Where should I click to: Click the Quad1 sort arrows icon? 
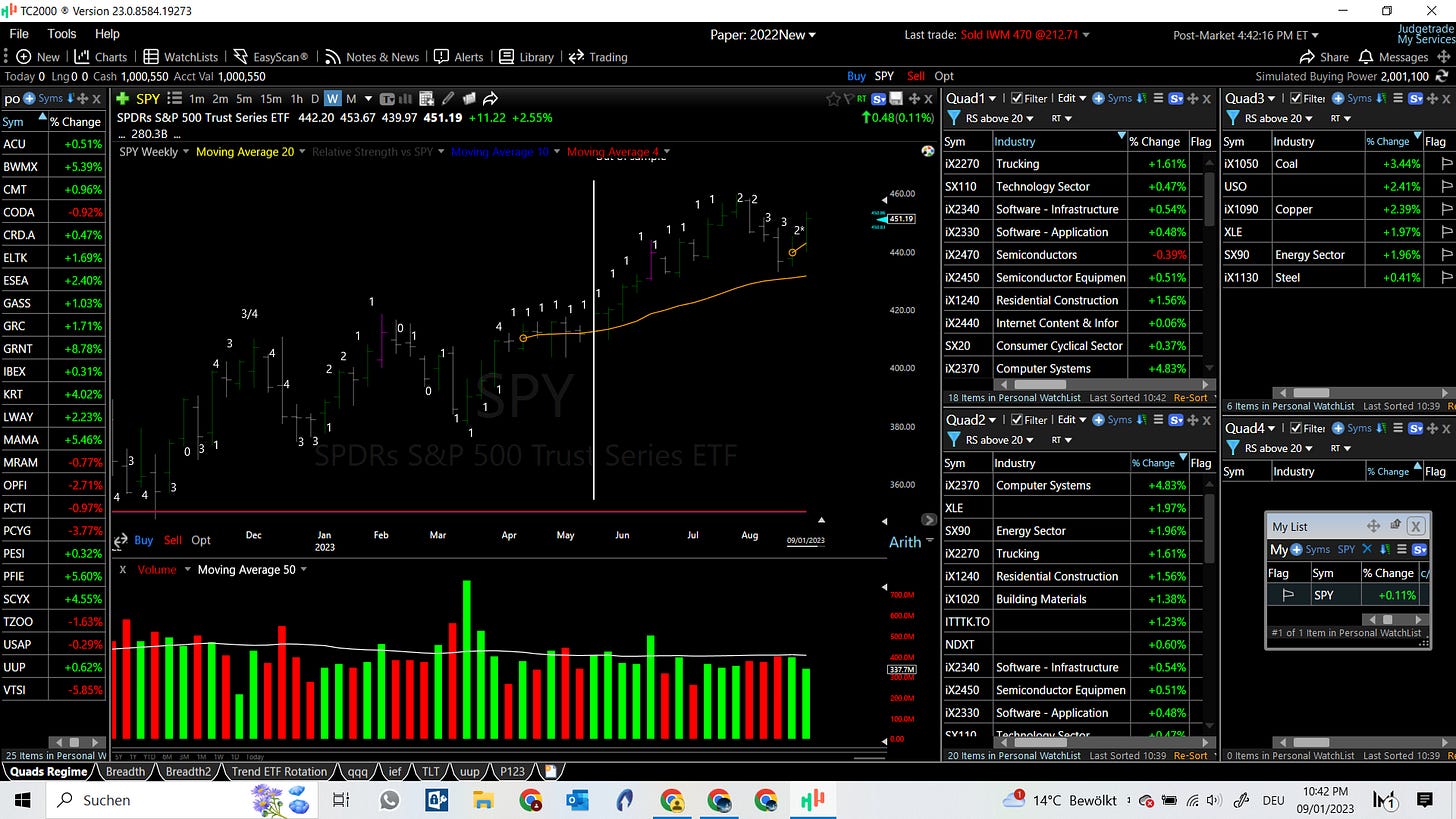tap(1143, 98)
